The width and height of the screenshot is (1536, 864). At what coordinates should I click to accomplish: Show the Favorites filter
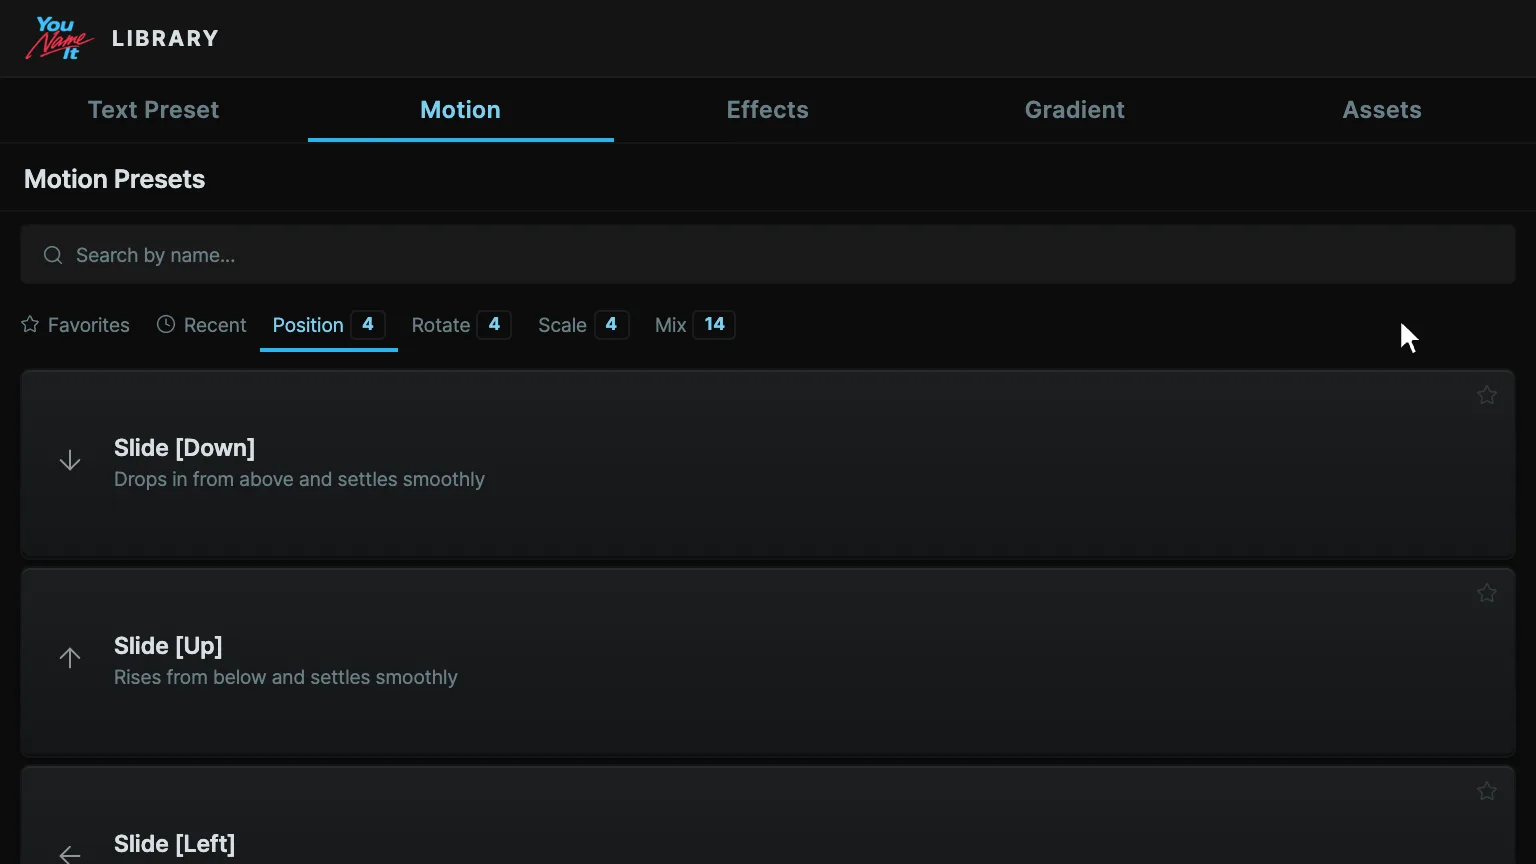(x=75, y=325)
